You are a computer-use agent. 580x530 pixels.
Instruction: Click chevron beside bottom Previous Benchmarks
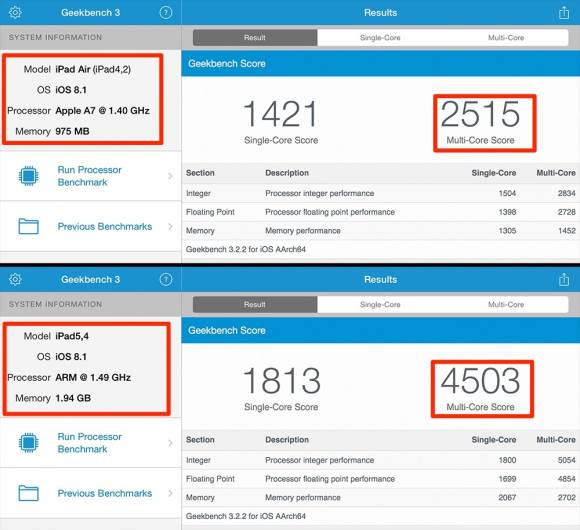pyautogui.click(x=170, y=493)
